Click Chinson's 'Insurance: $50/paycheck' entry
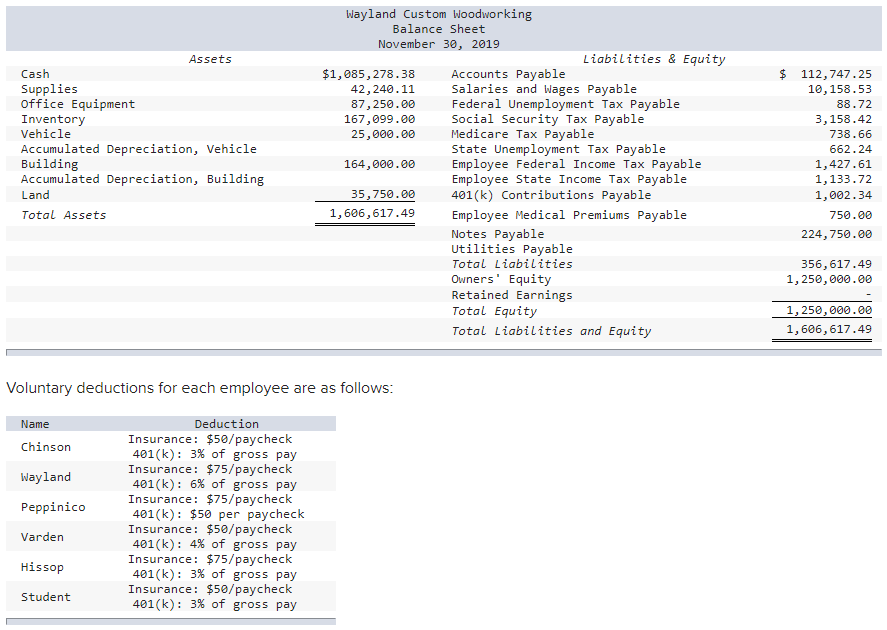This screenshot has width=887, height=630. [x=210, y=439]
